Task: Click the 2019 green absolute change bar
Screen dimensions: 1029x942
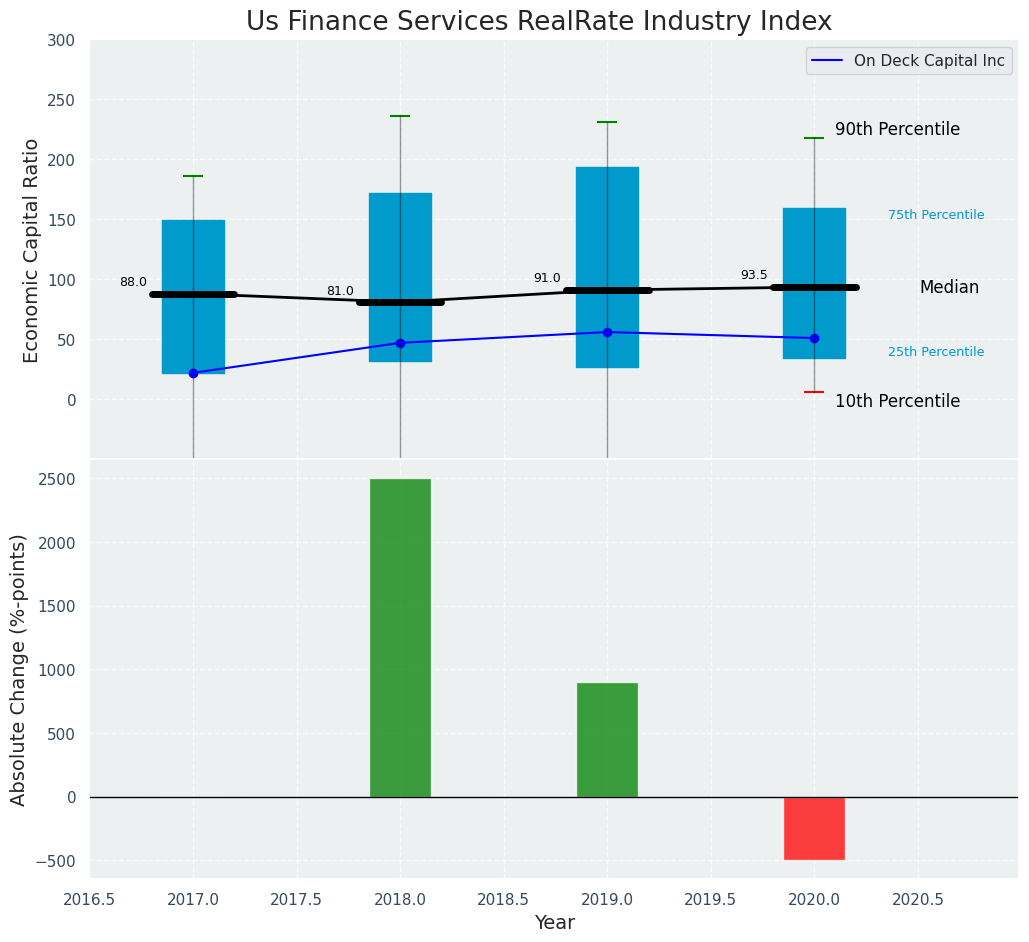Action: coord(607,740)
